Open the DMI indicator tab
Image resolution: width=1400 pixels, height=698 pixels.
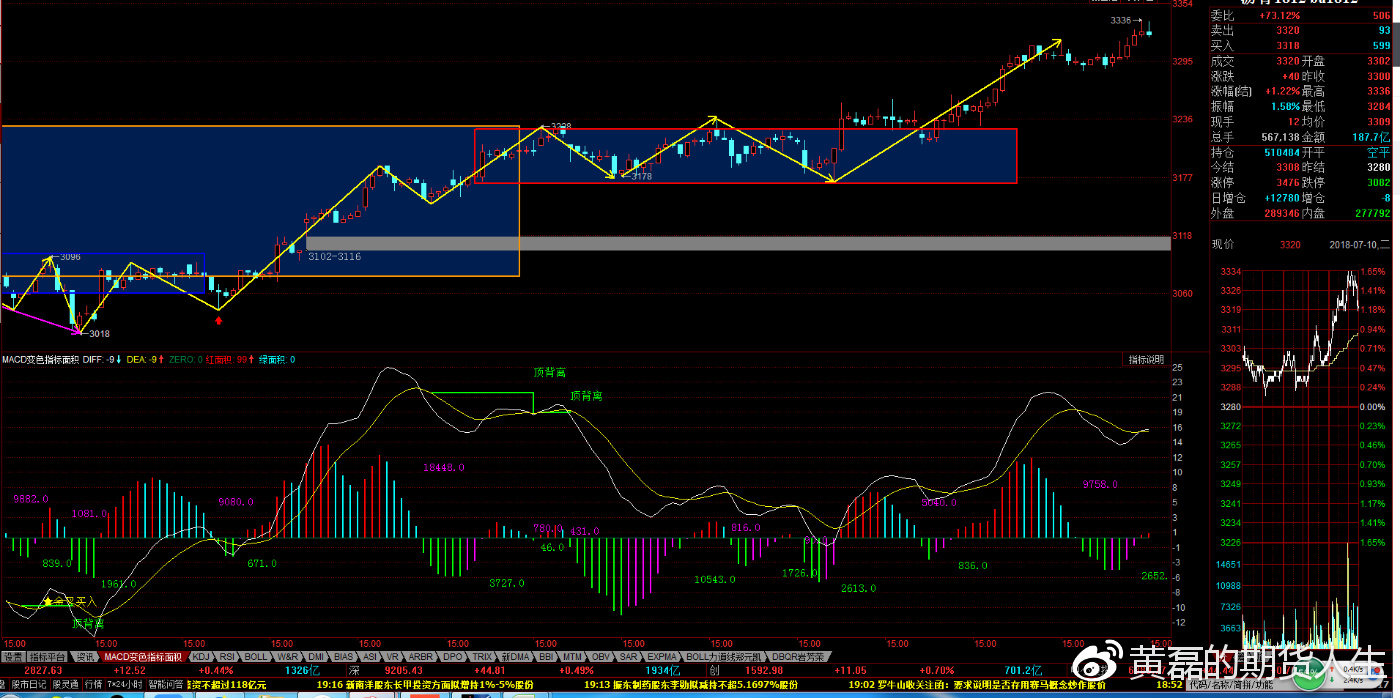[x=316, y=657]
